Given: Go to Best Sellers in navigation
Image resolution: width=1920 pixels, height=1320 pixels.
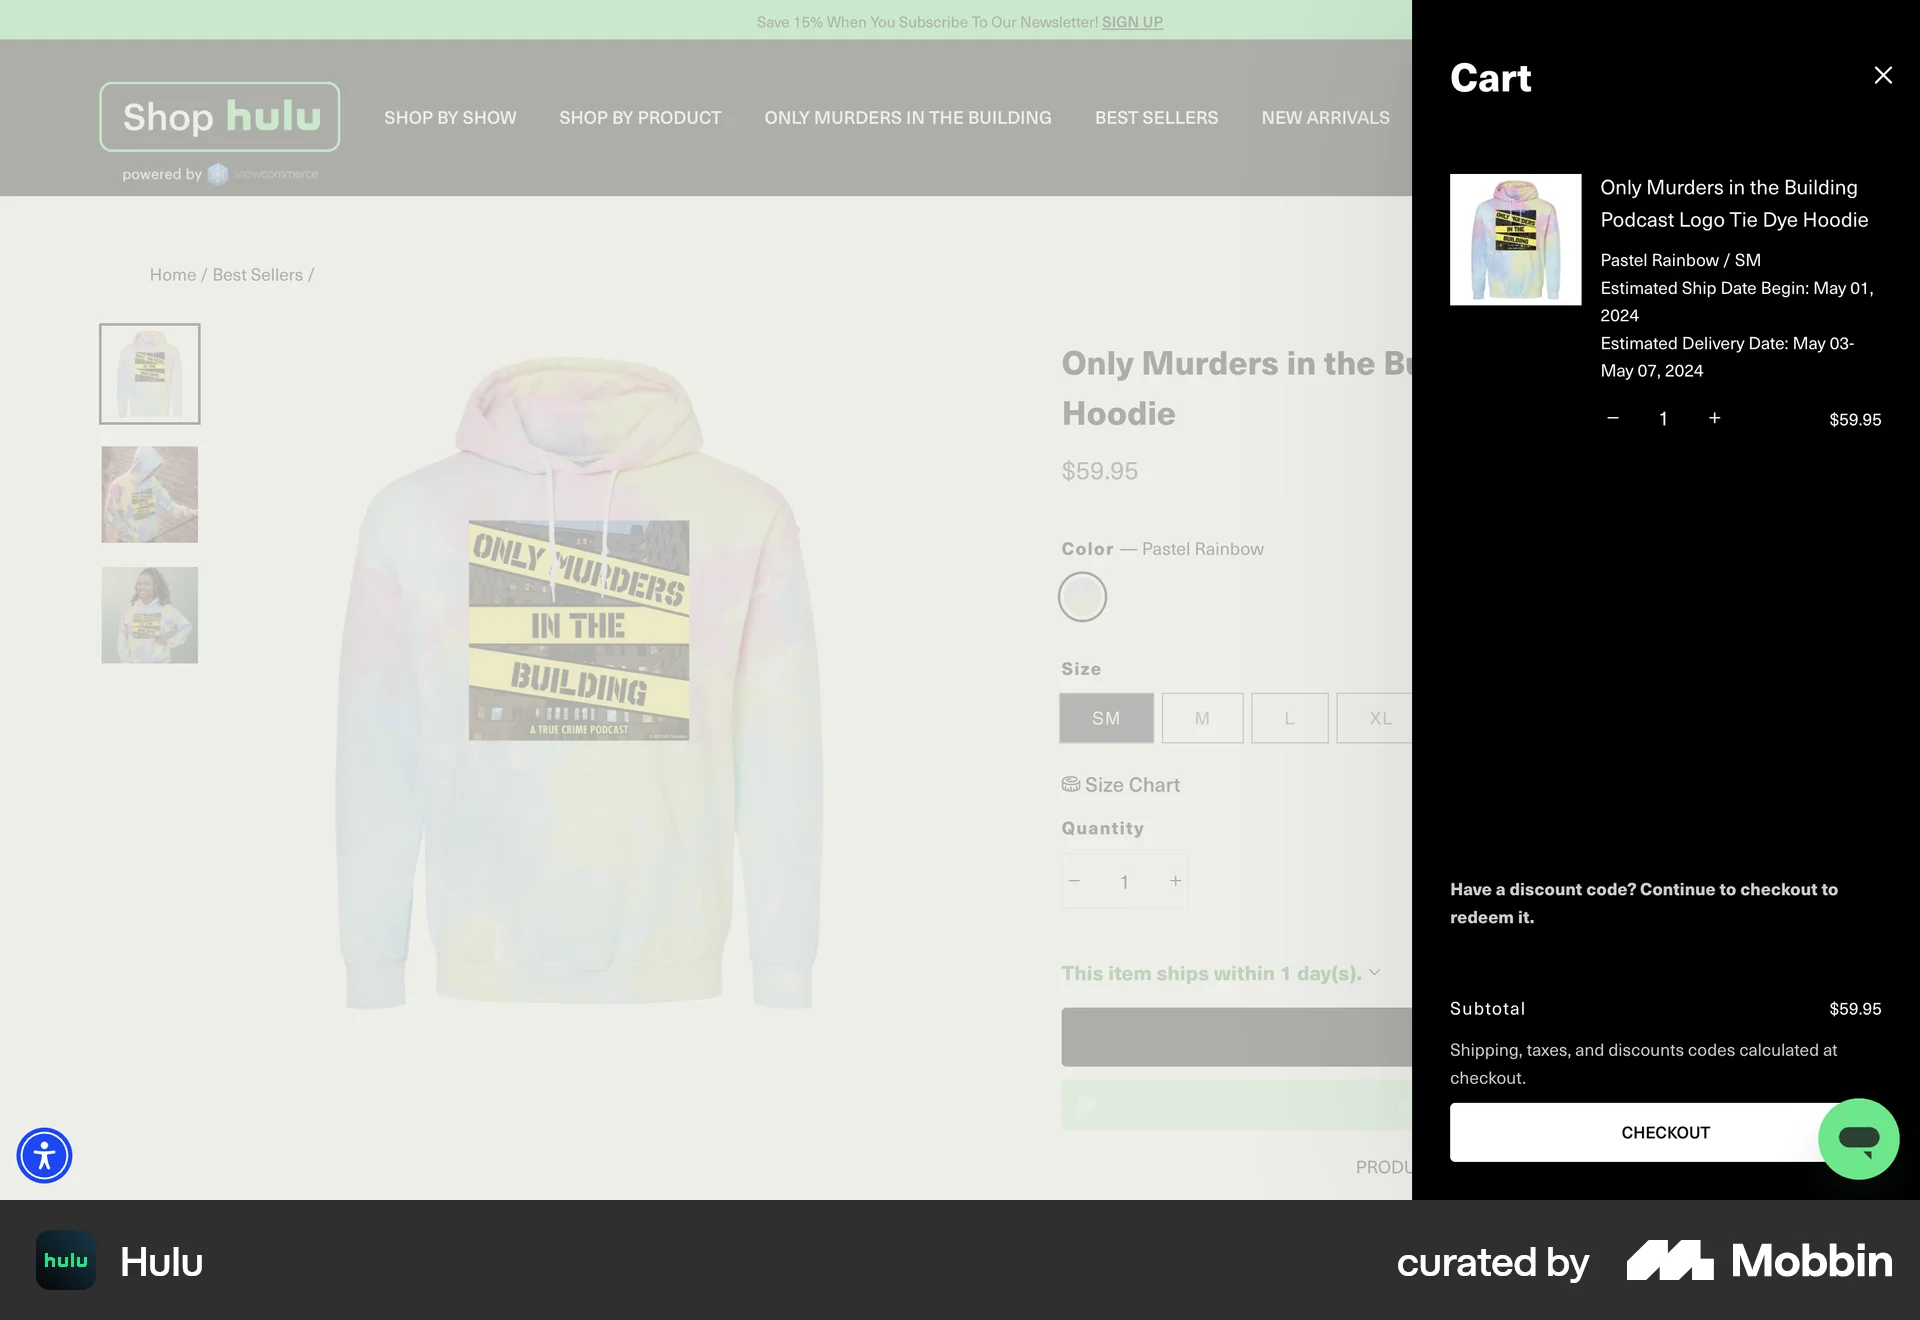Looking at the screenshot, I should [x=1156, y=118].
